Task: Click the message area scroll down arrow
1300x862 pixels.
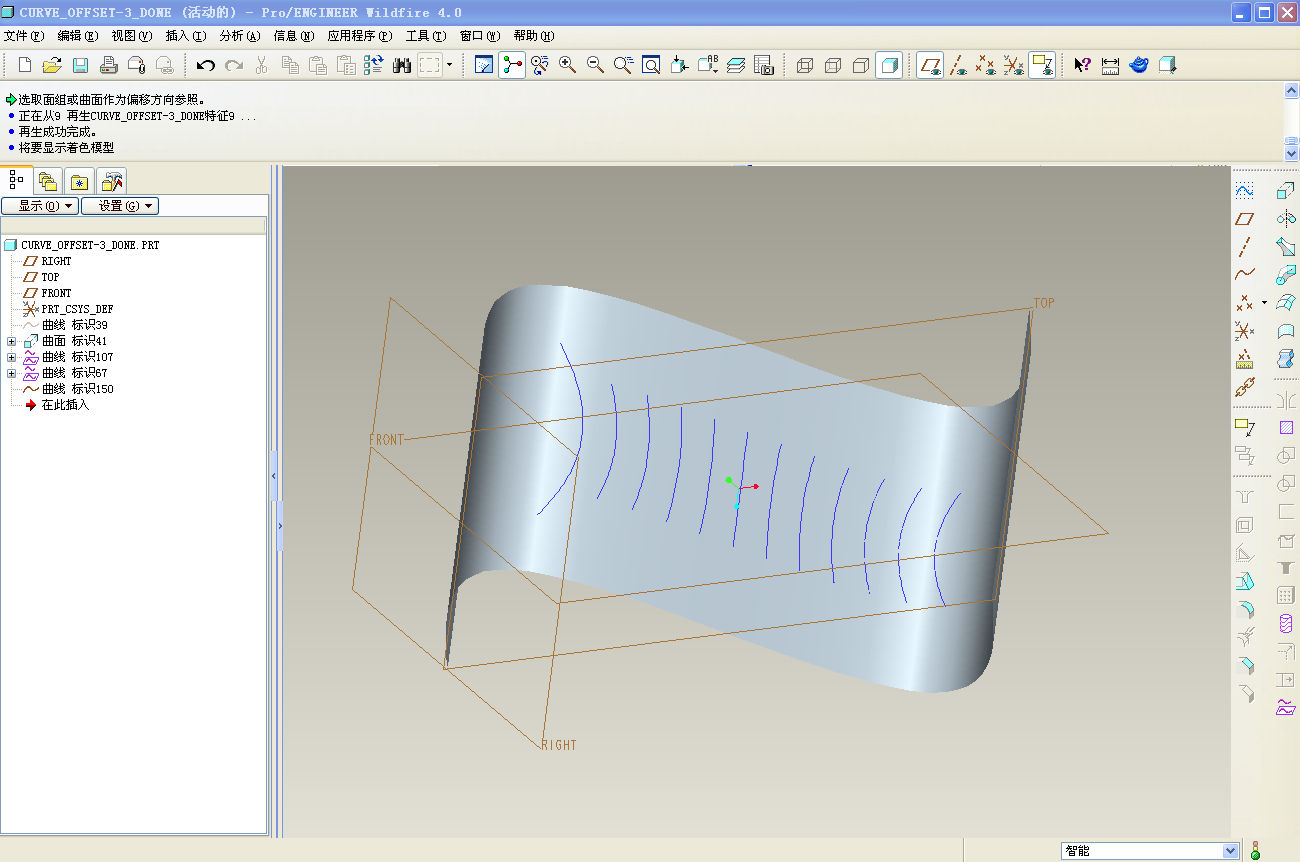Action: pos(1291,153)
